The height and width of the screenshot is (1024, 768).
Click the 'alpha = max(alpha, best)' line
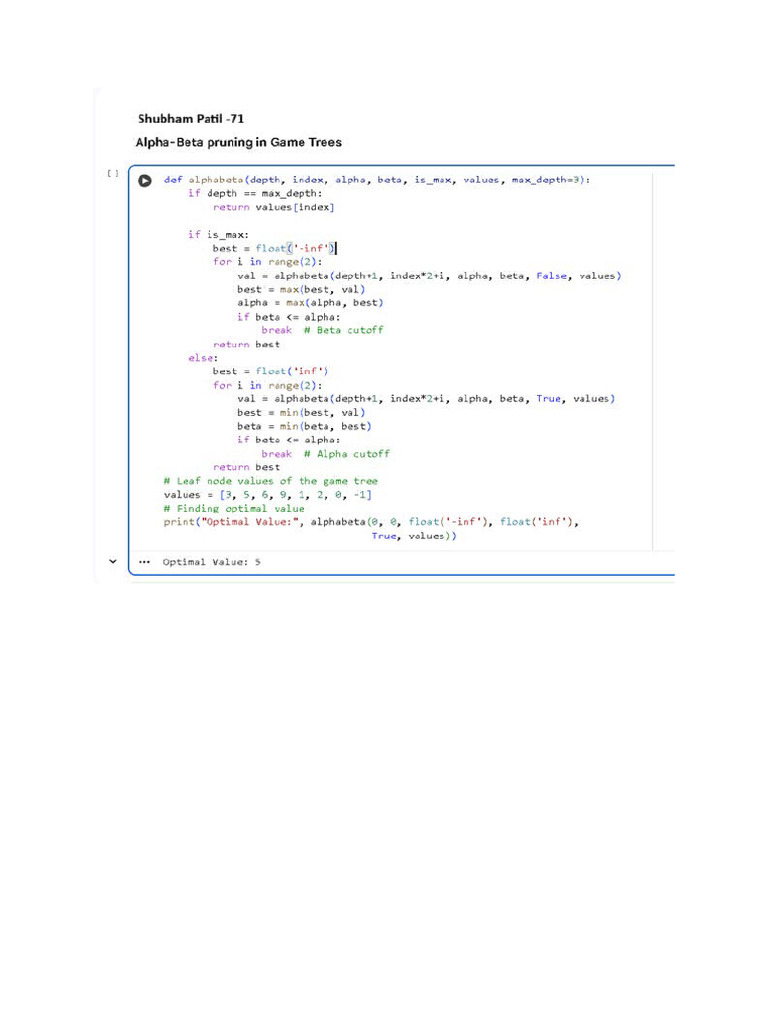click(x=310, y=303)
